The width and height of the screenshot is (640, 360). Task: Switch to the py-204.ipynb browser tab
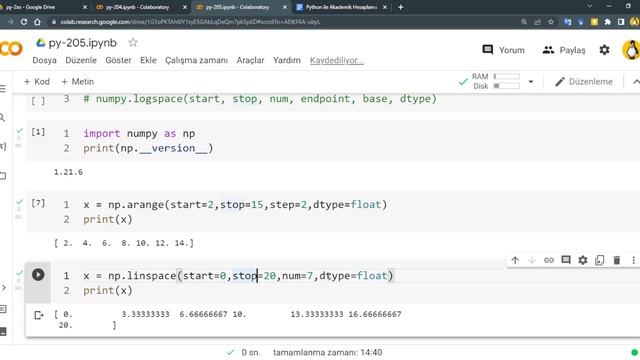[137, 7]
